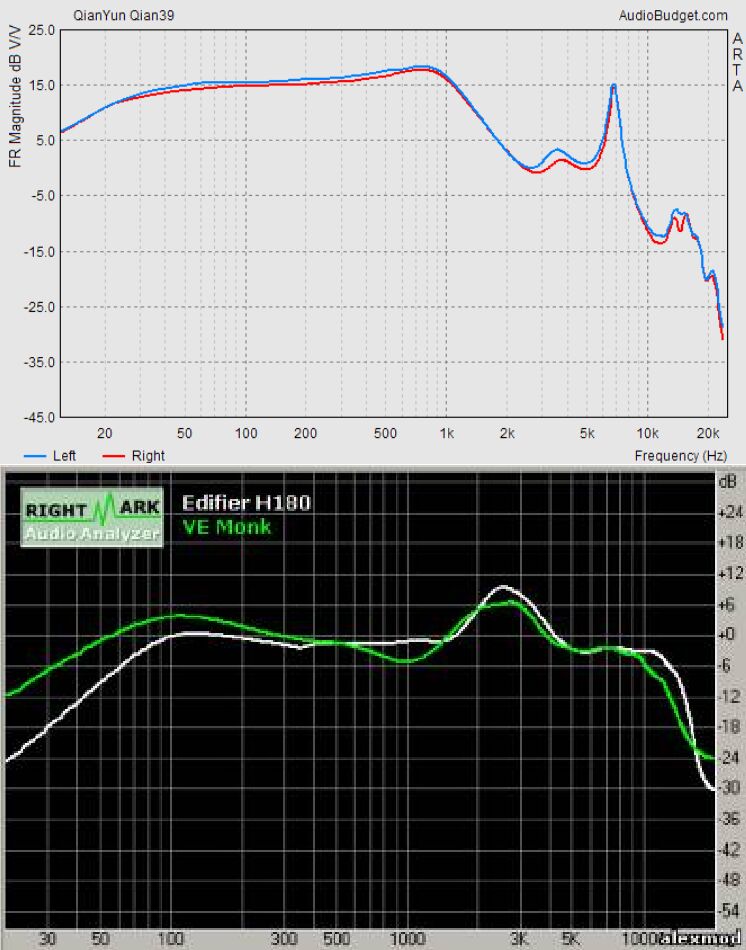This screenshot has height=950, width=746.
Task: Click the -54 dB scale value
Action: [x=730, y=911]
